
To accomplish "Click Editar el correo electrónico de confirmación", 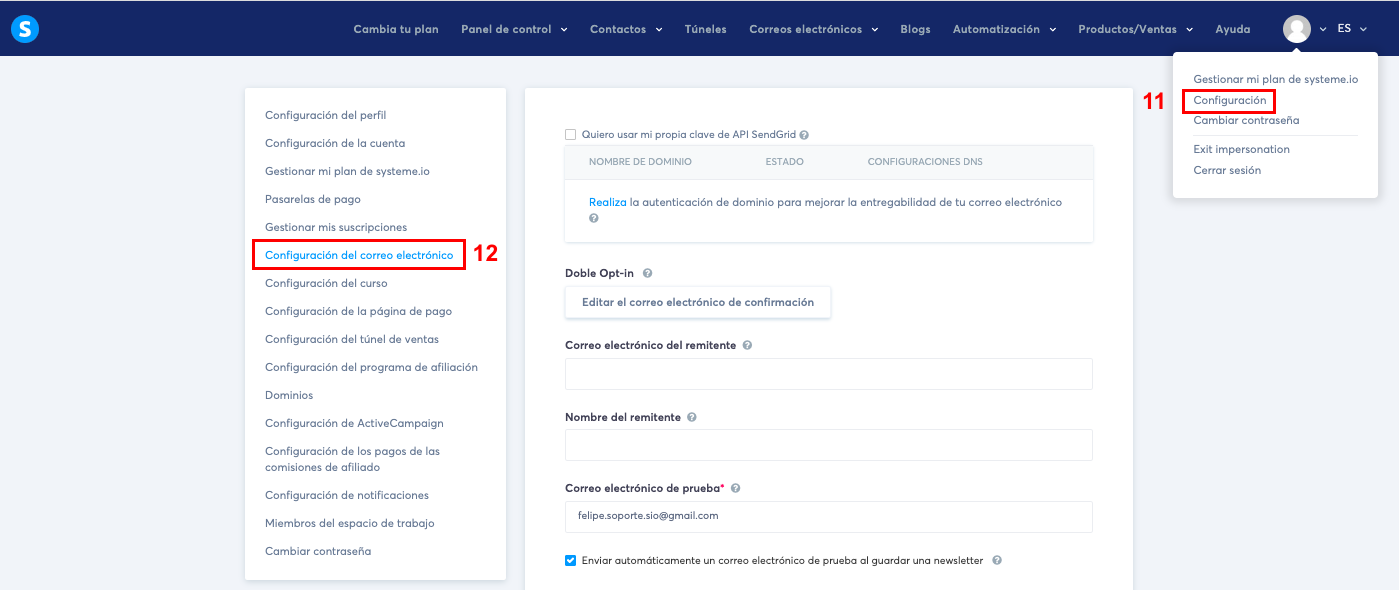I will click(x=697, y=302).
